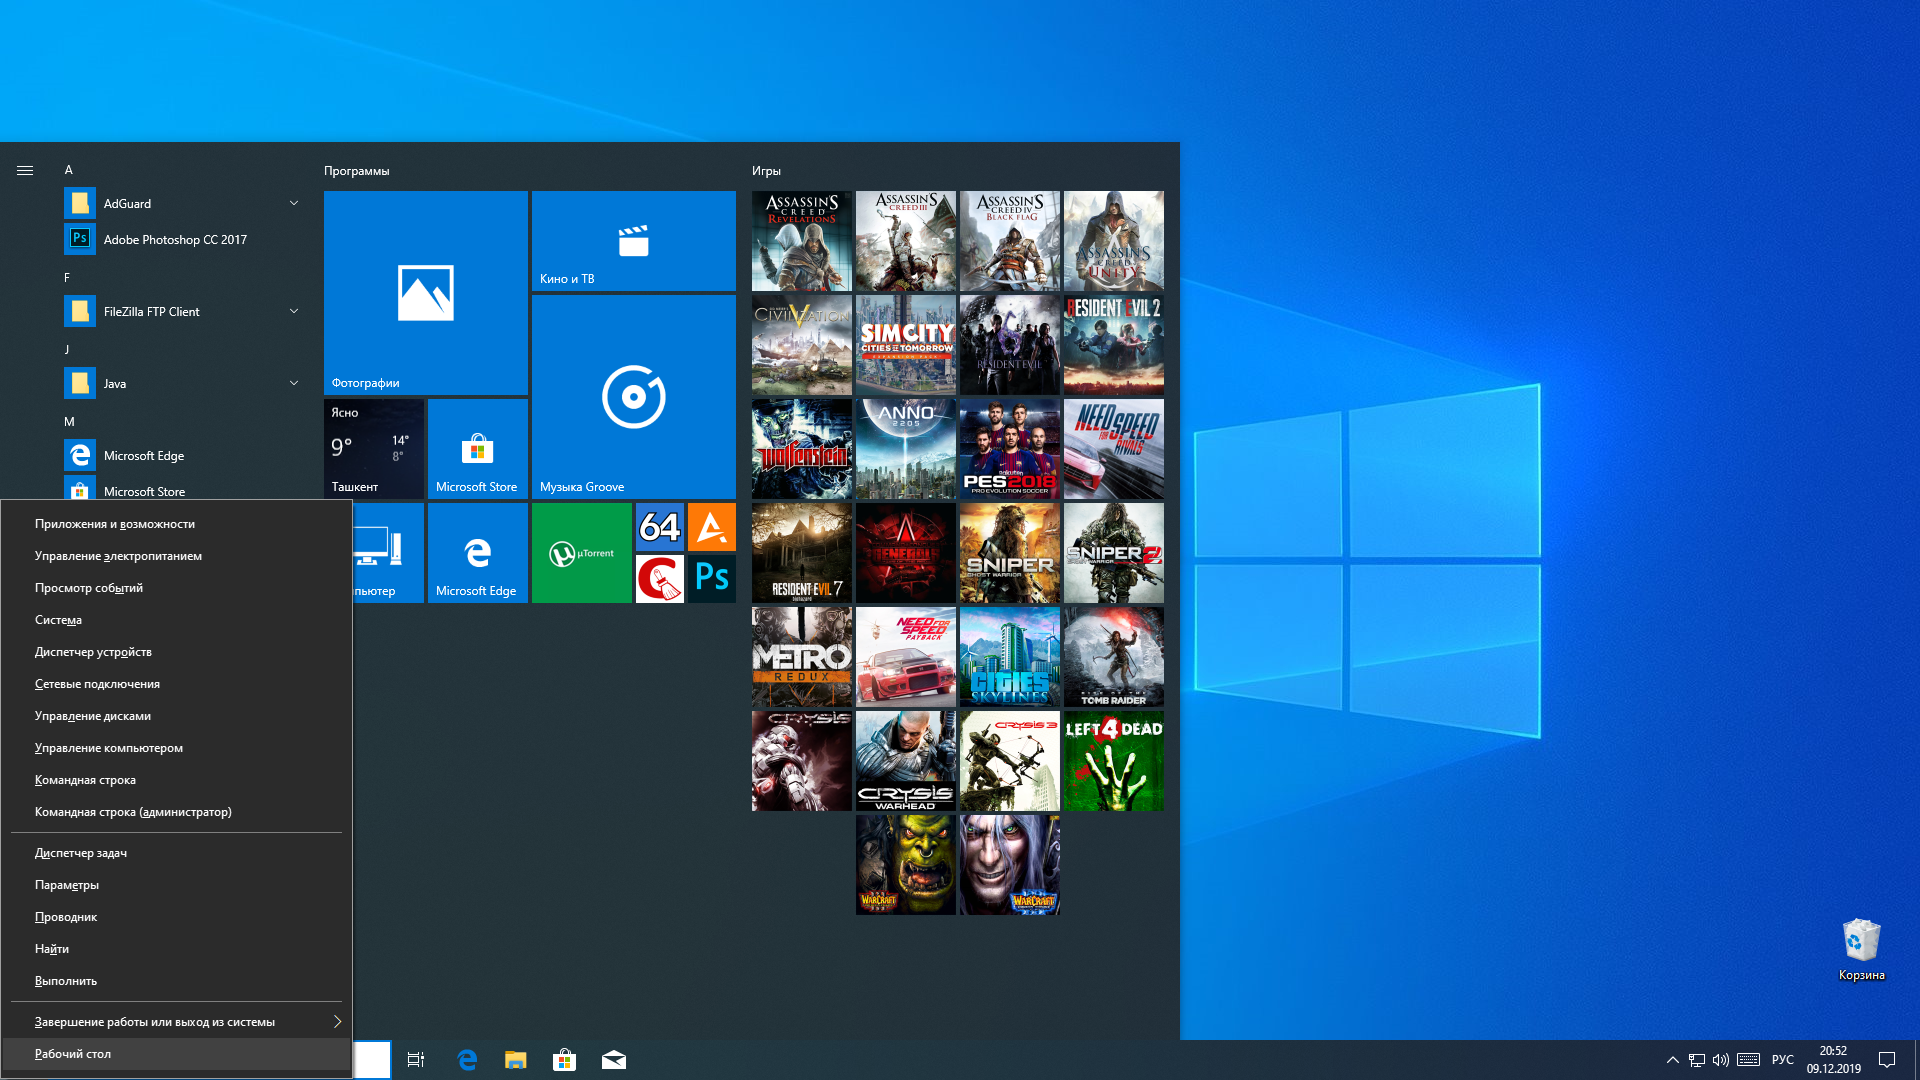The image size is (1920, 1080).
Task: Open the Civilization V game tile
Action: click(802, 345)
